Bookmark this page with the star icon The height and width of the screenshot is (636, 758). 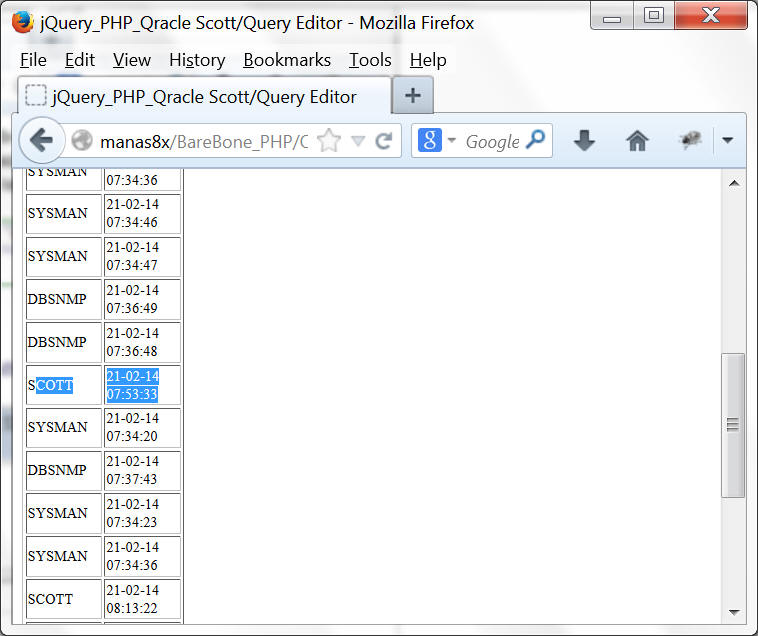[329, 141]
